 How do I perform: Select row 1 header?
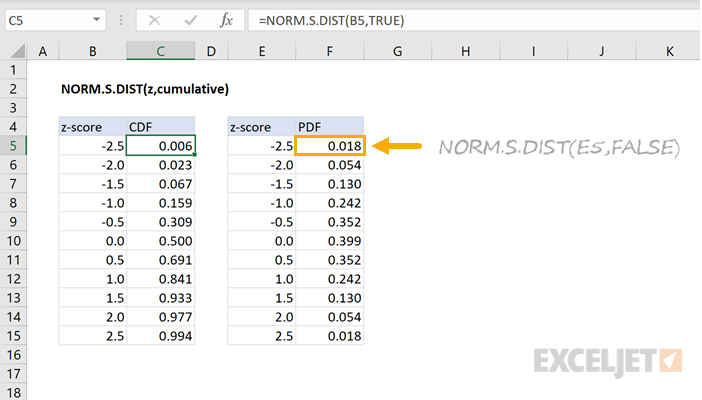pyautogui.click(x=13, y=70)
